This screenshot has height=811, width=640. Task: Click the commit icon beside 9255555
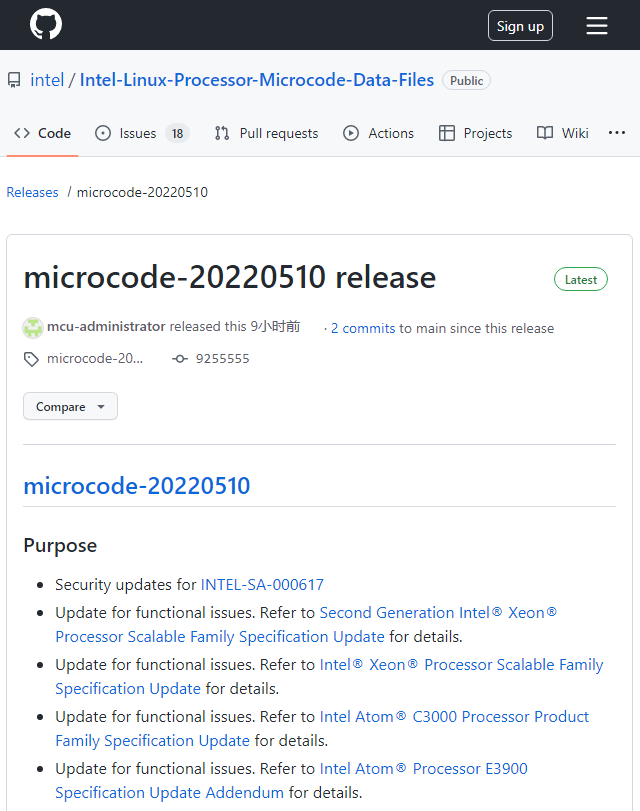pyautogui.click(x=180, y=358)
